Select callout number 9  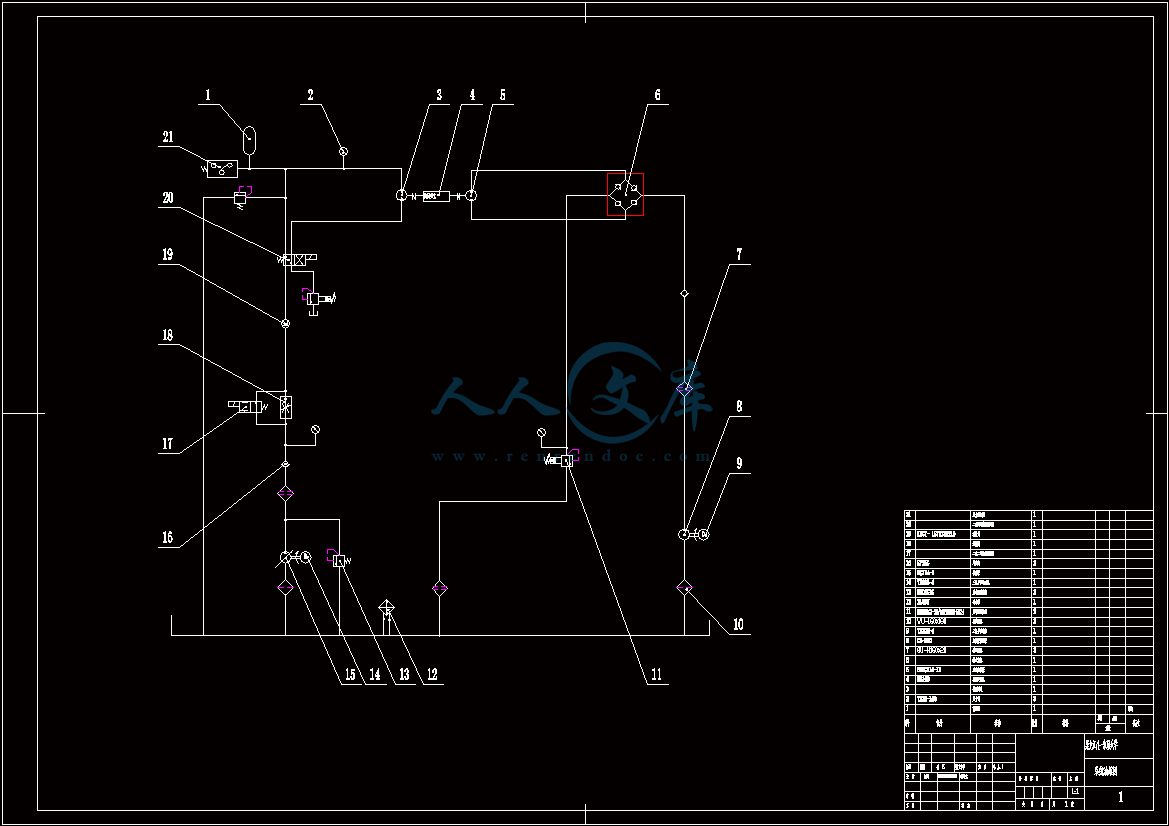point(740,463)
